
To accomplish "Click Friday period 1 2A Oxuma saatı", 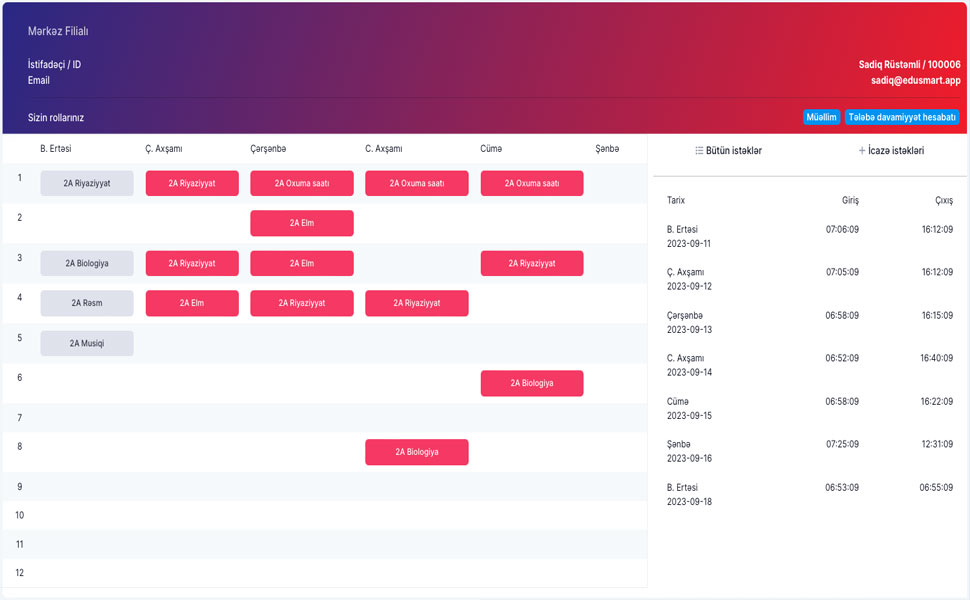I will point(531,183).
